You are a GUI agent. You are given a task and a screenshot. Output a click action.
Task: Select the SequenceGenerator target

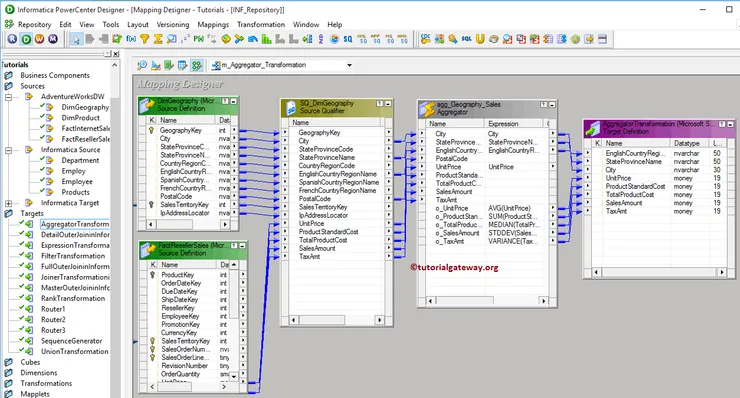[x=71, y=341]
